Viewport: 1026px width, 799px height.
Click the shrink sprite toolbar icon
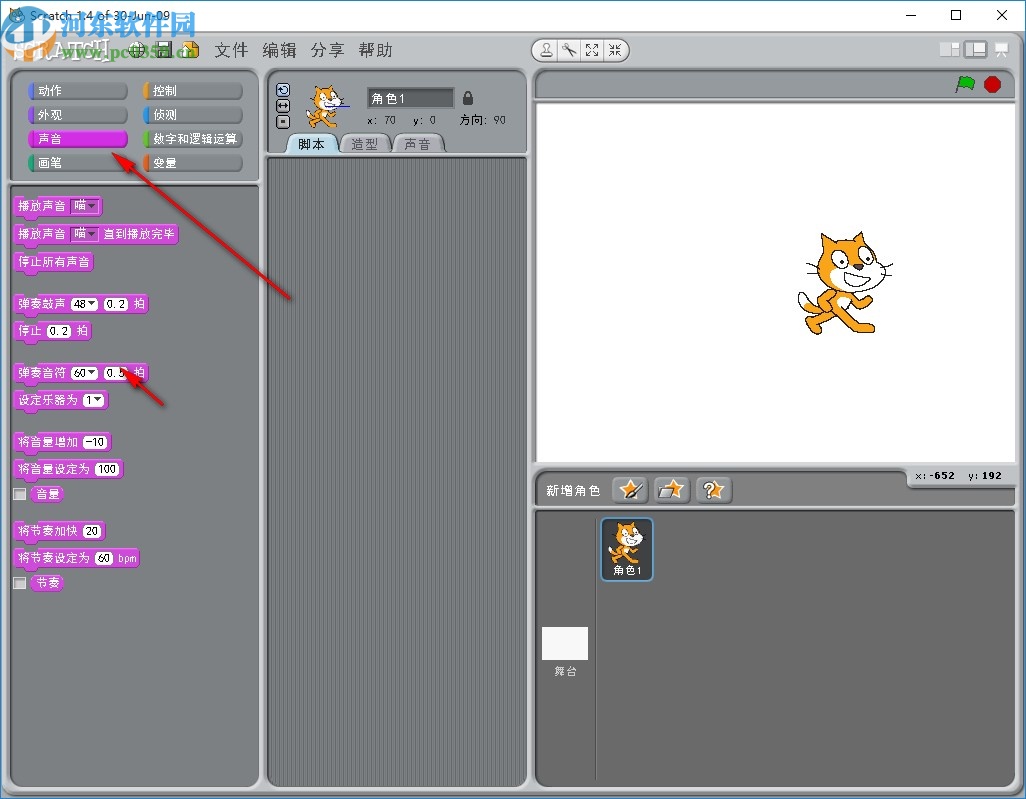coord(616,49)
